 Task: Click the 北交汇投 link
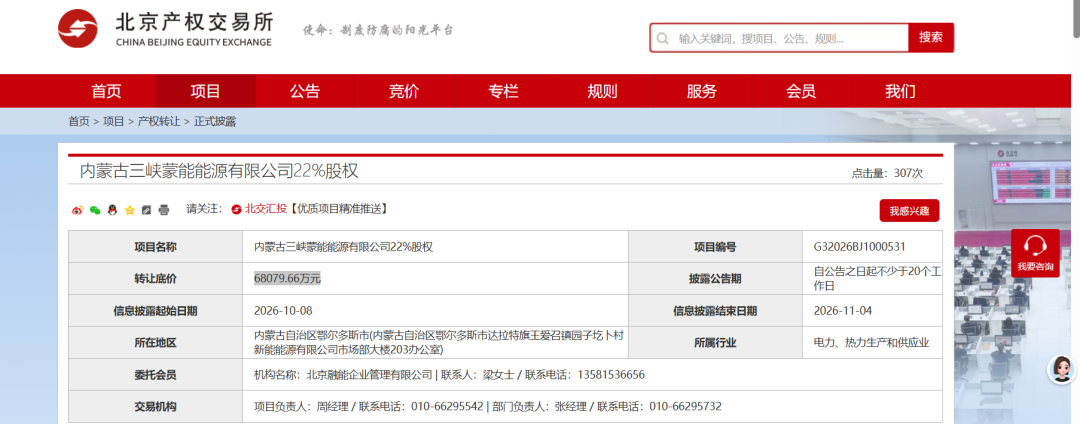(x=265, y=209)
